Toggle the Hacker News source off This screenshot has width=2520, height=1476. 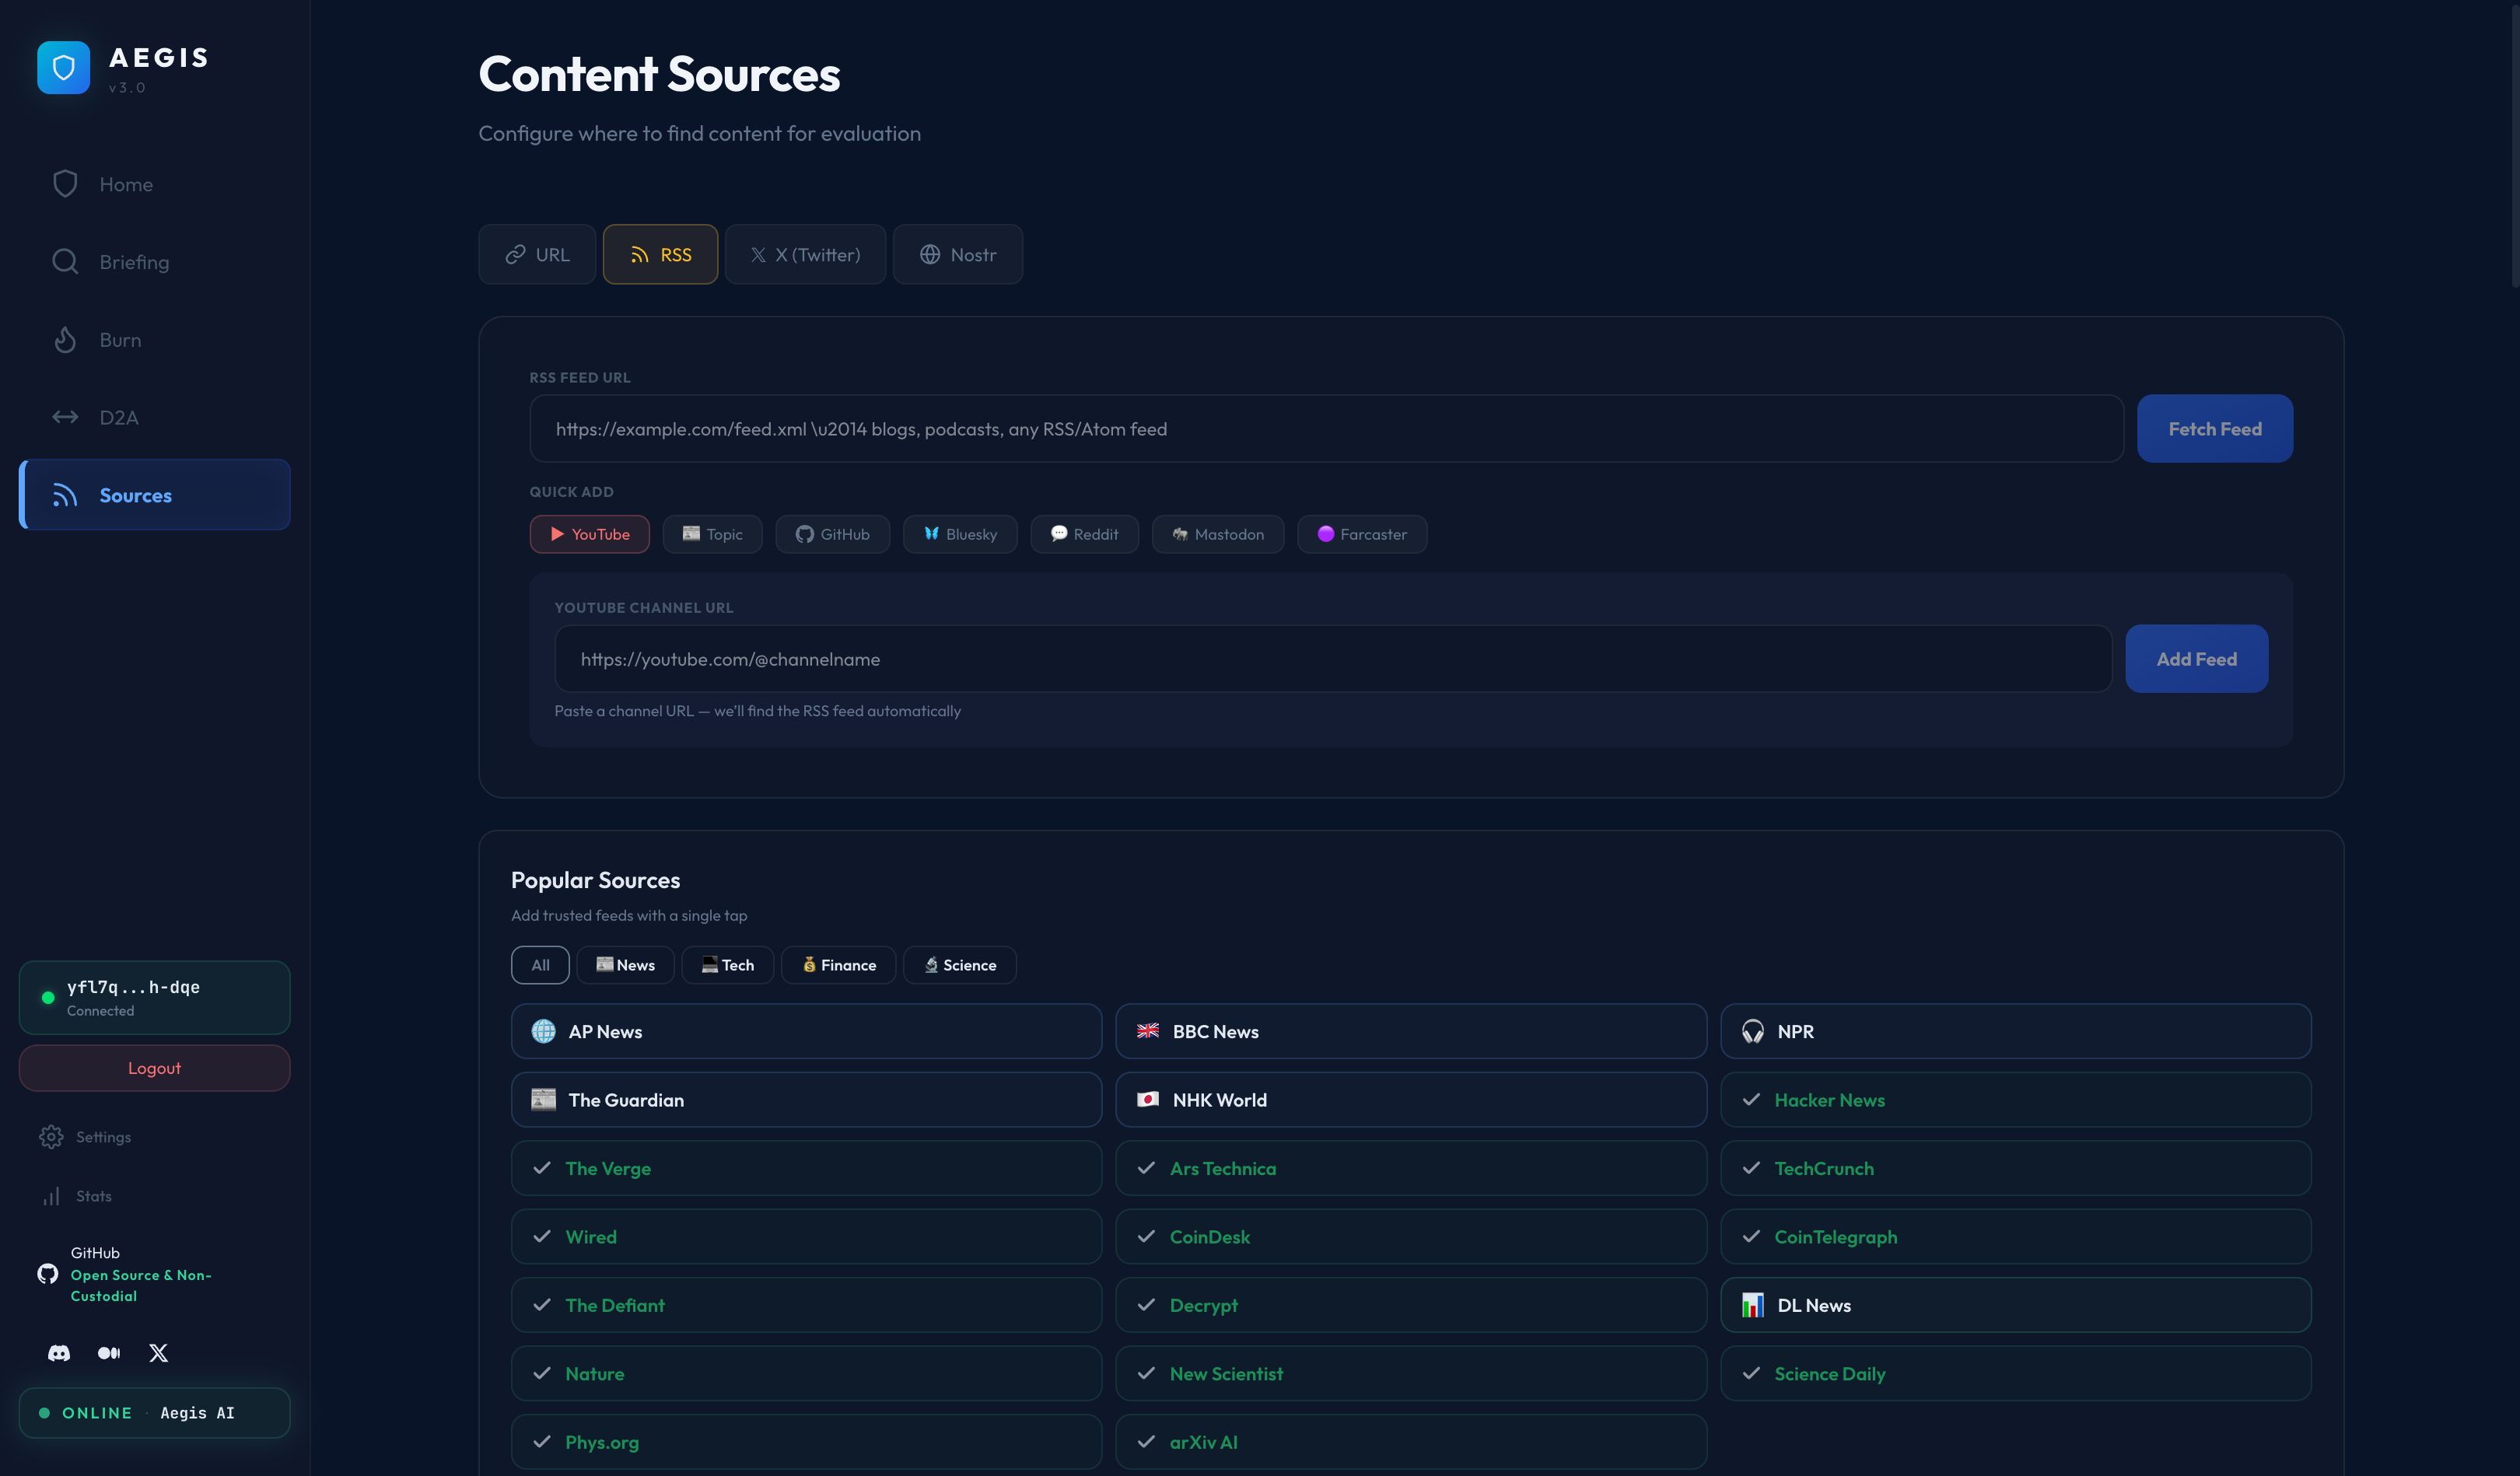(2014, 1100)
